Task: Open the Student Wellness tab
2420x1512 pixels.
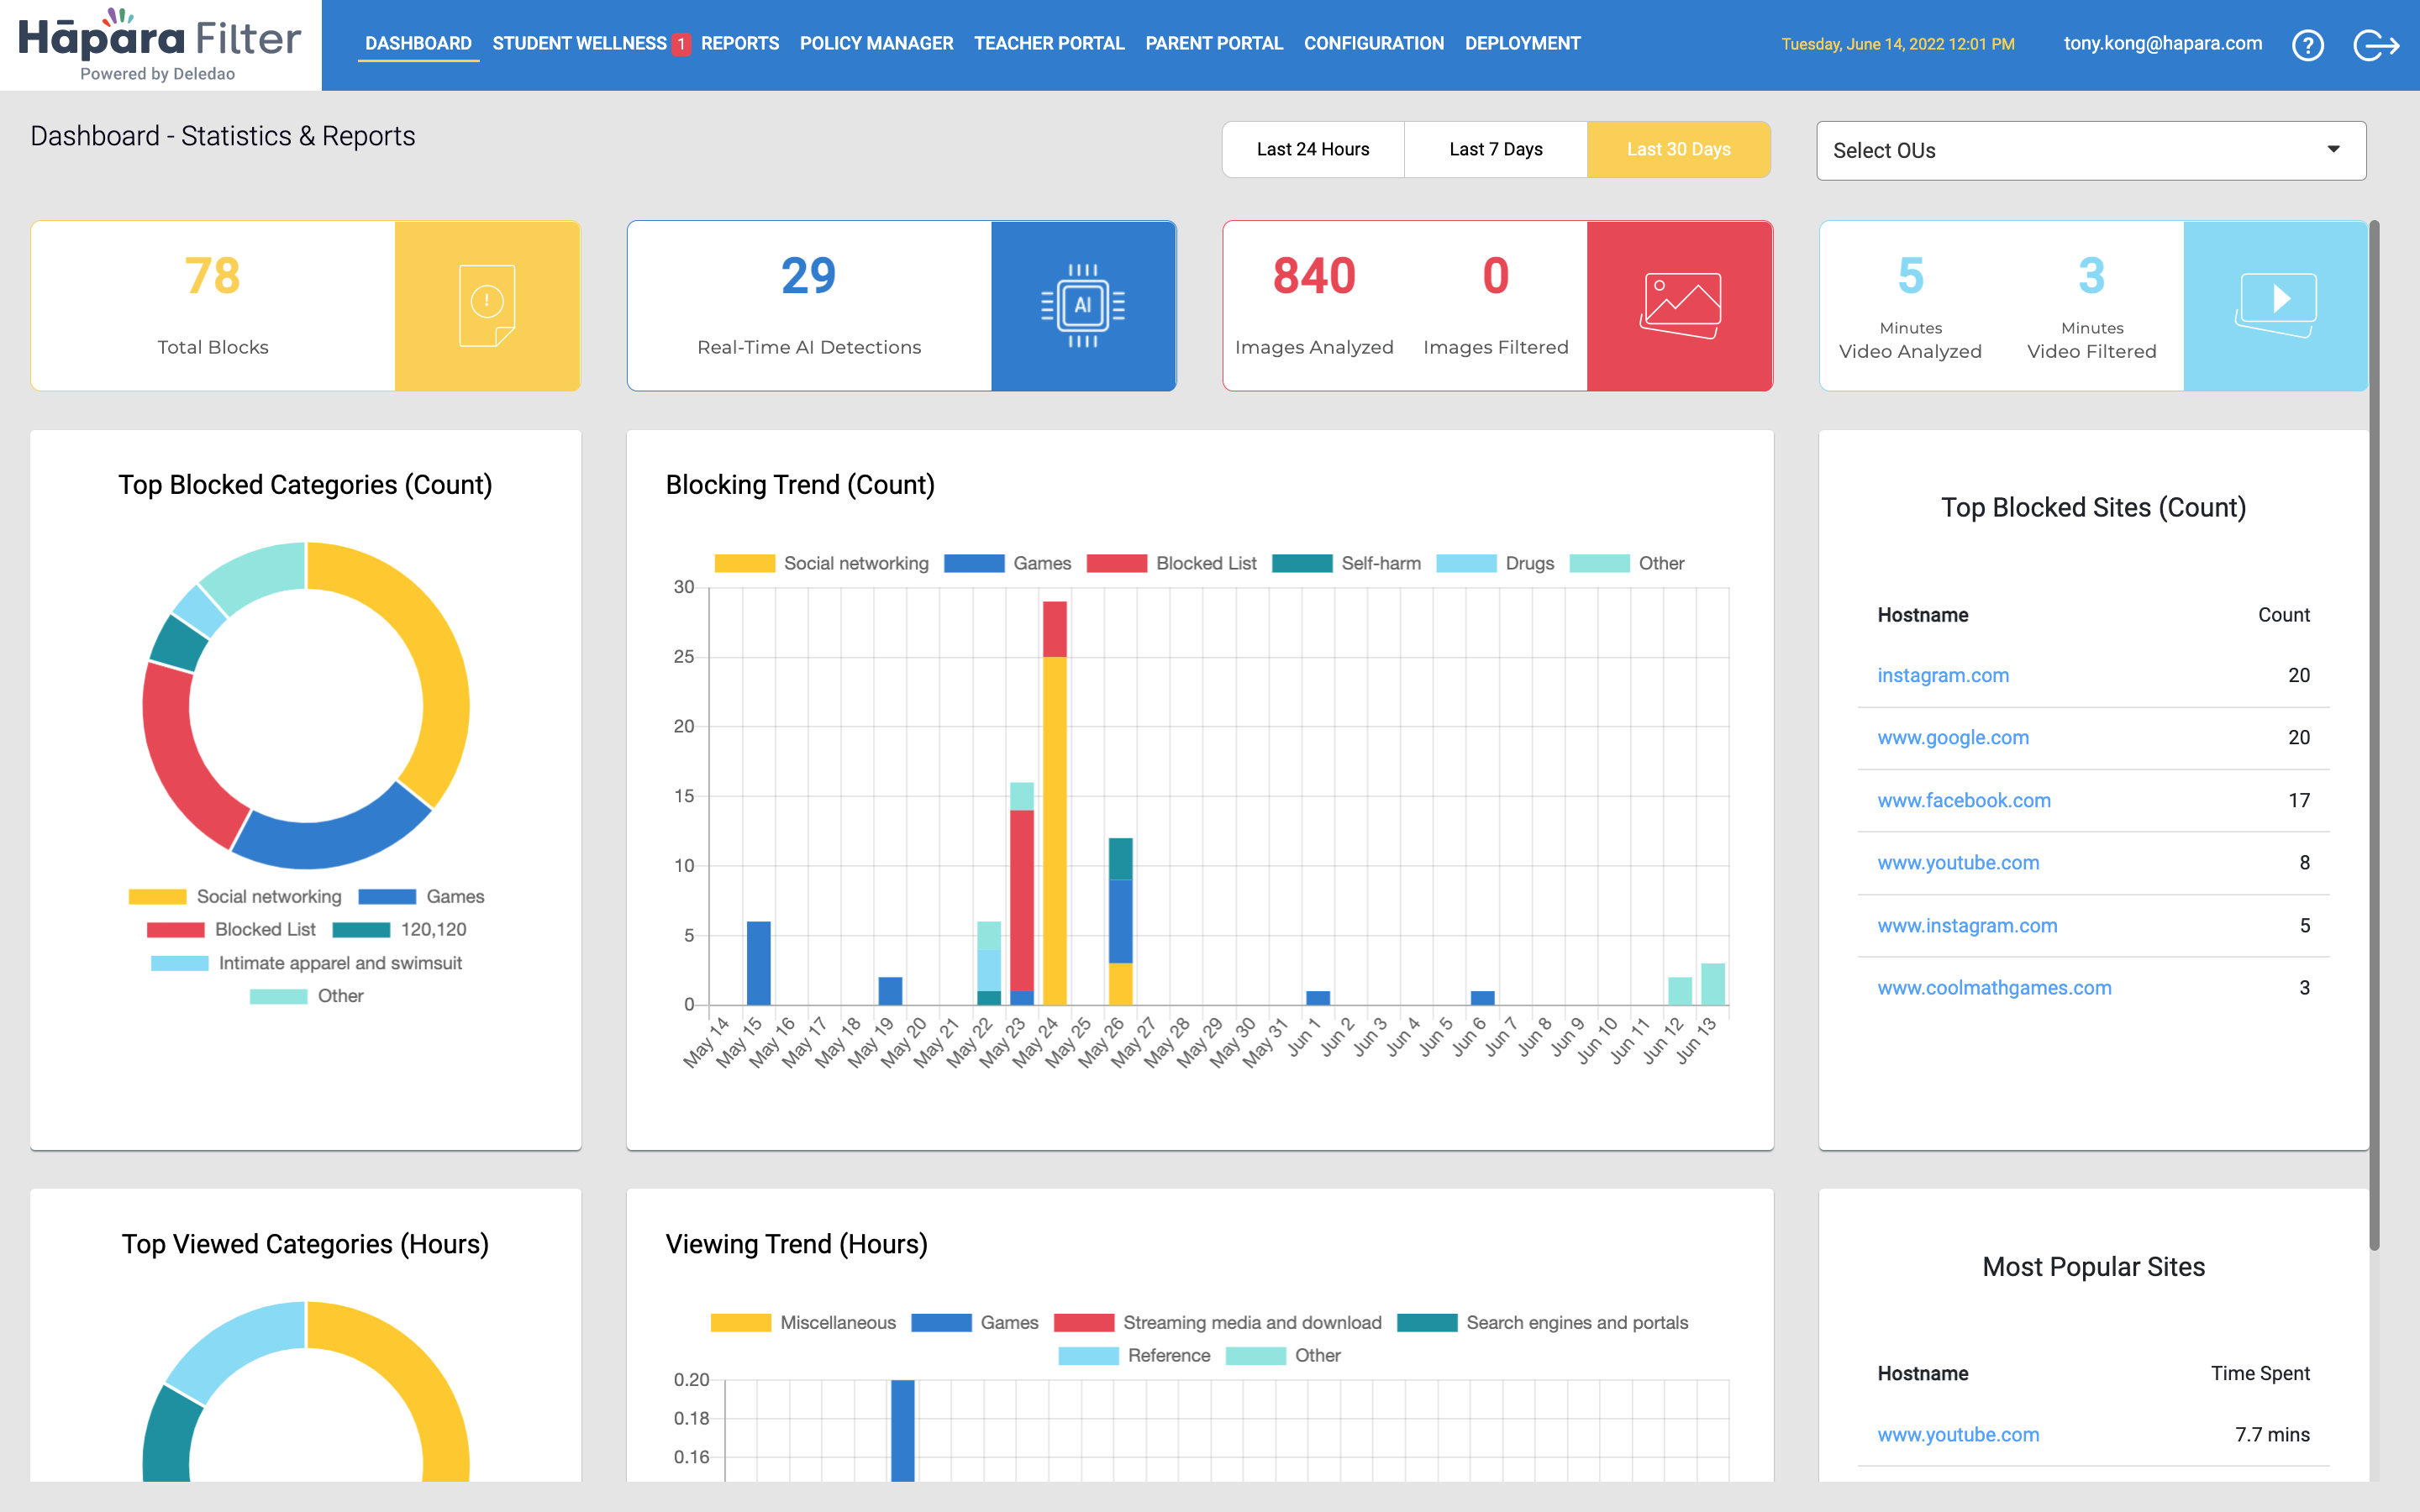Action: click(x=579, y=44)
